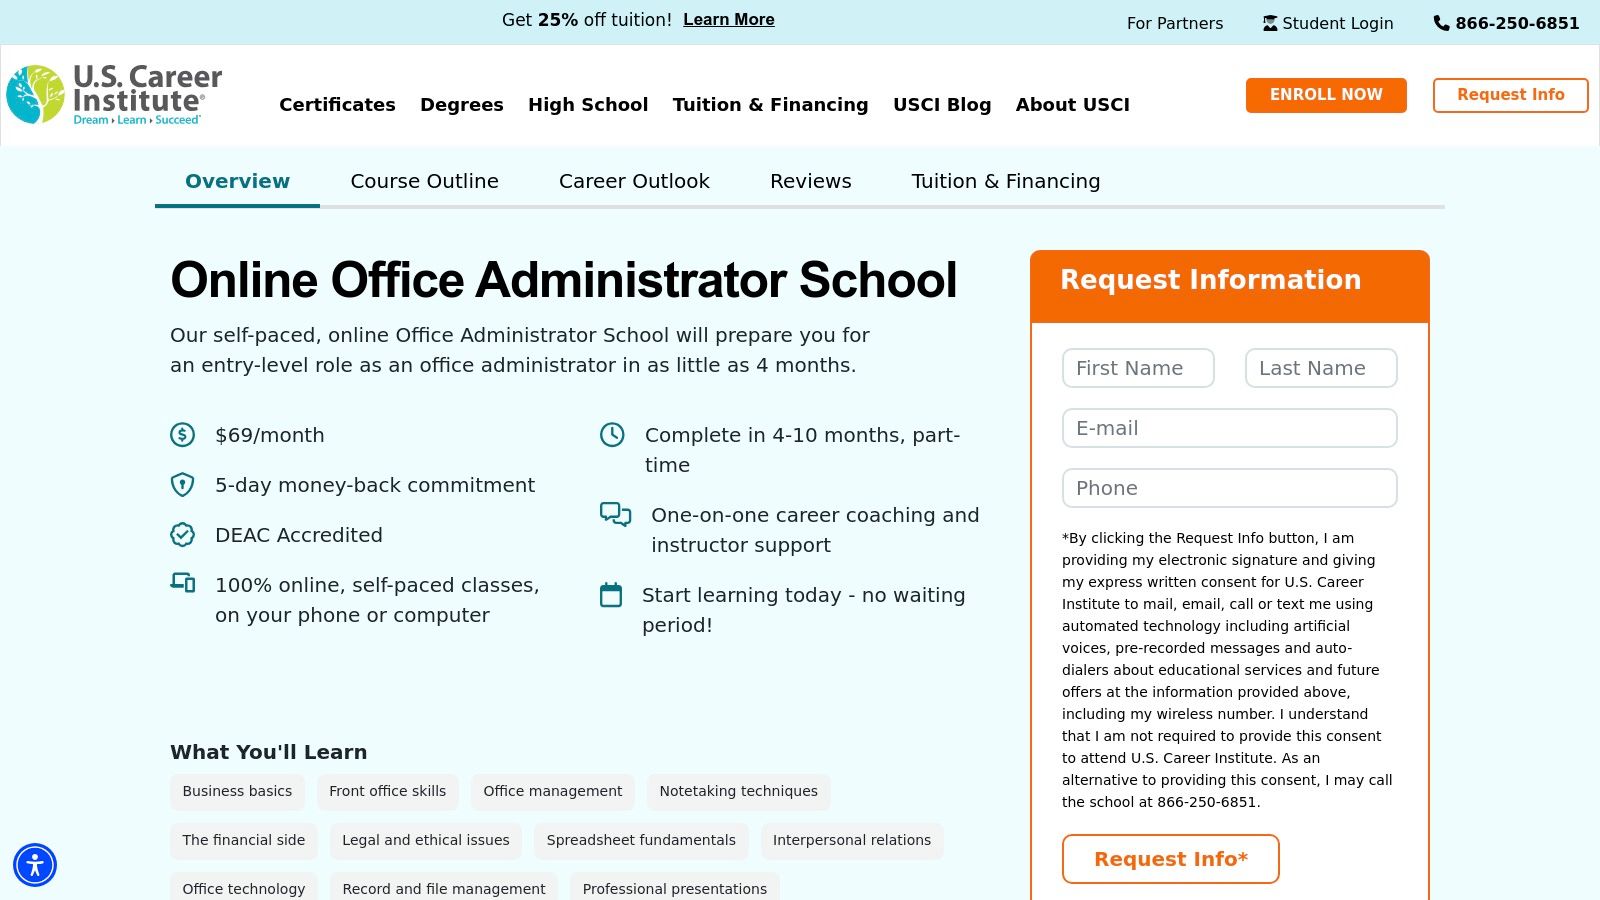Click the E-mail input field
The image size is (1600, 900).
tap(1229, 427)
